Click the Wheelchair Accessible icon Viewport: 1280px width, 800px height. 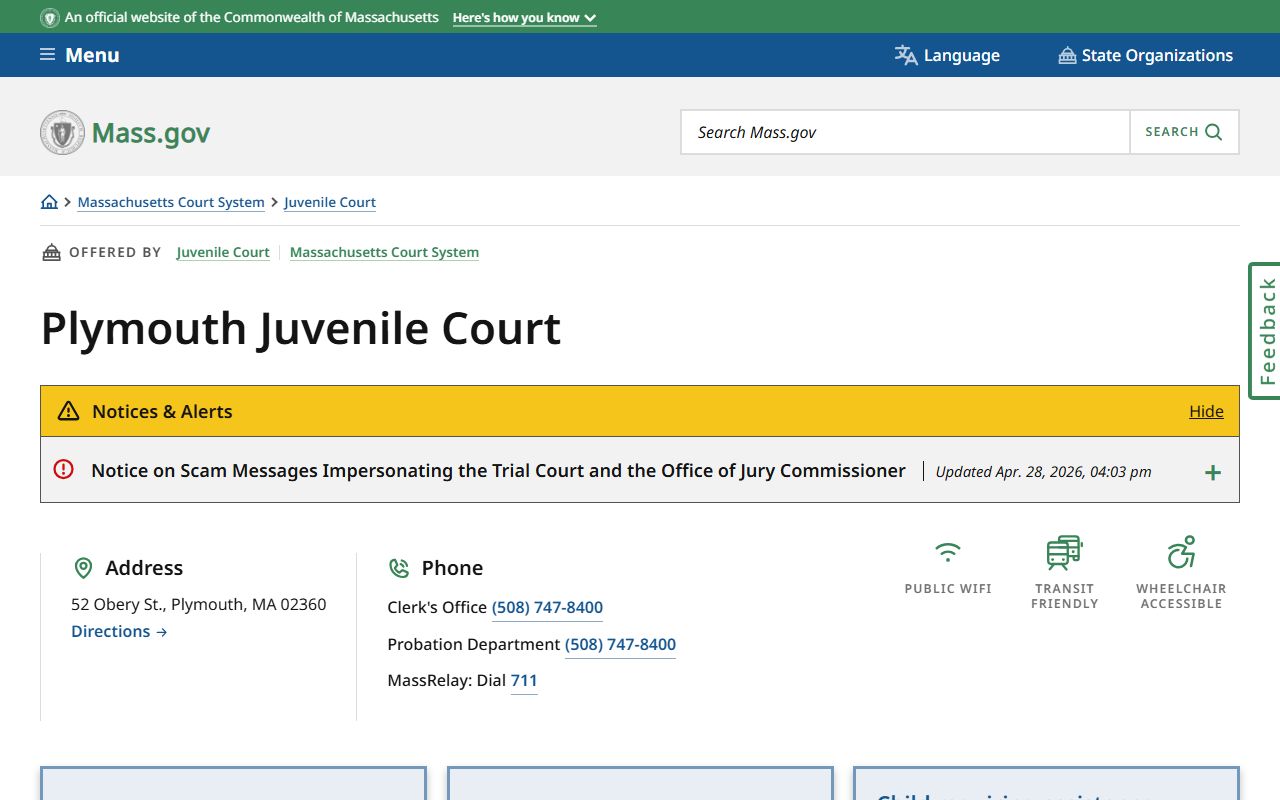(x=1181, y=552)
